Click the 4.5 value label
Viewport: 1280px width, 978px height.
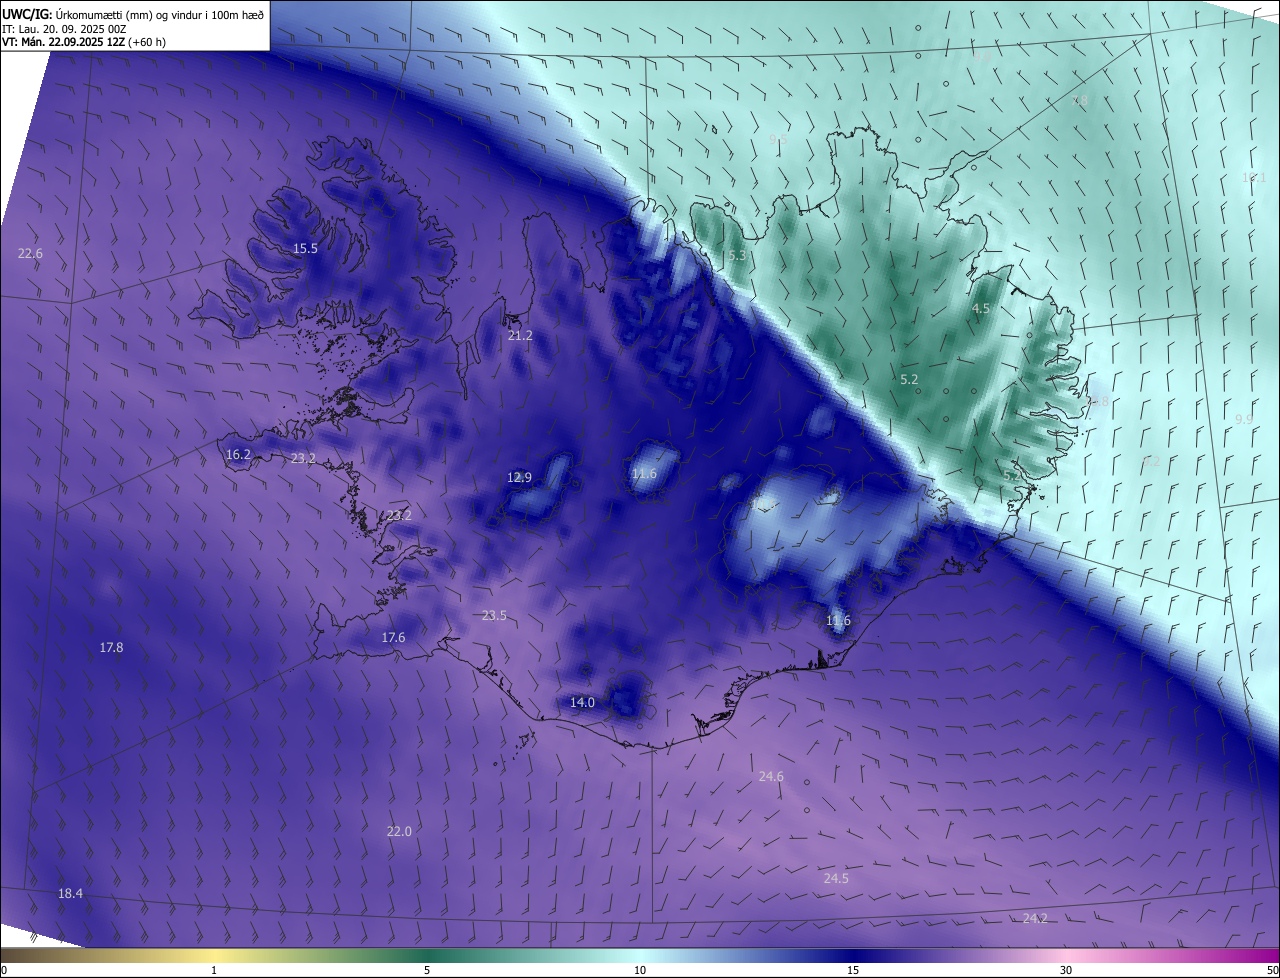coord(981,309)
